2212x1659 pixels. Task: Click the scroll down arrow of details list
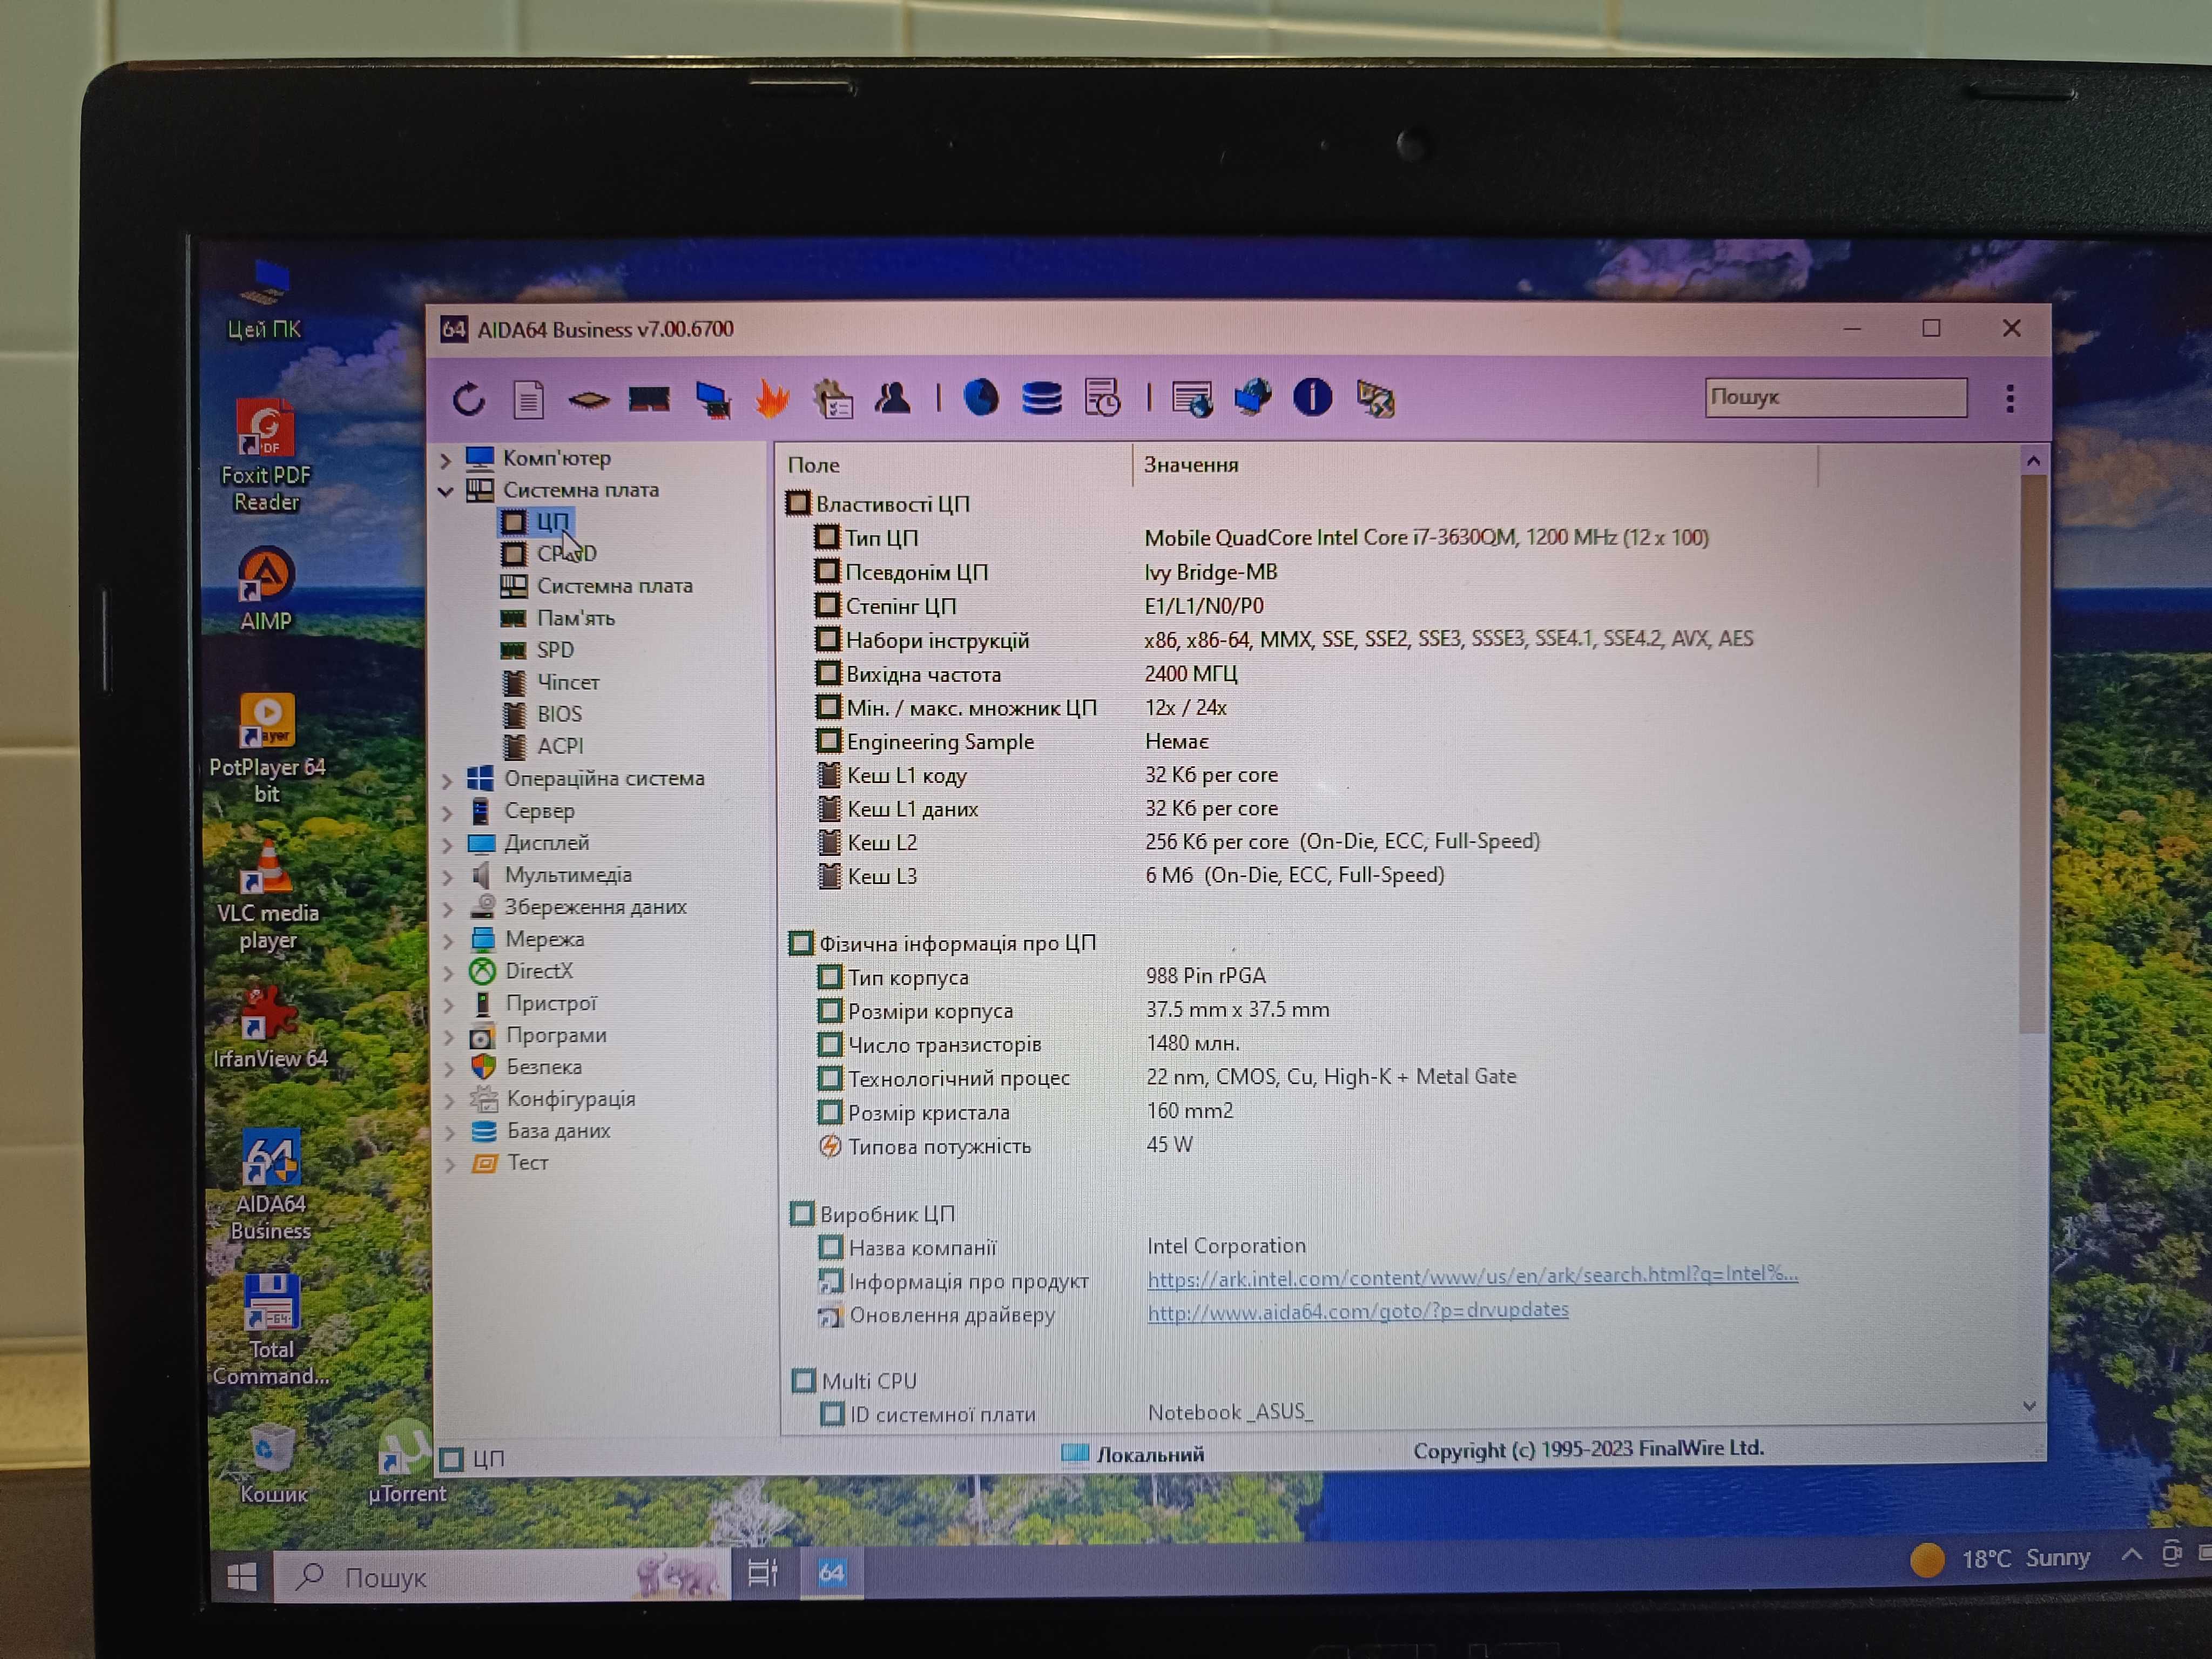[x=2029, y=1405]
